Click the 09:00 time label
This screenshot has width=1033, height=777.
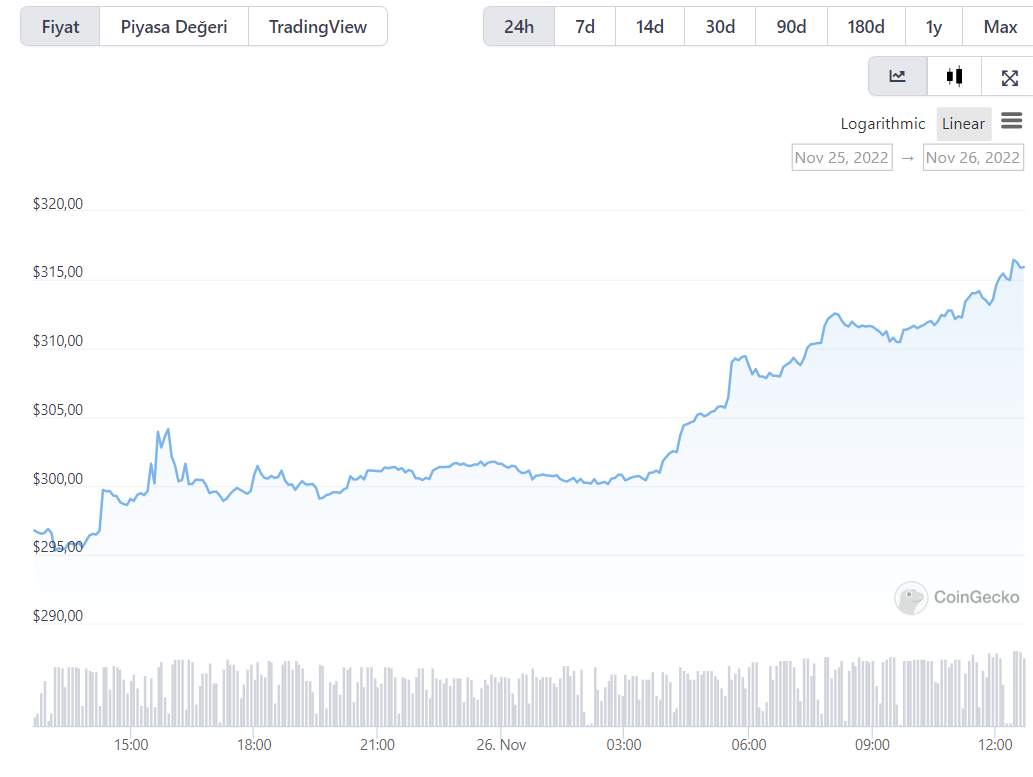[x=872, y=745]
